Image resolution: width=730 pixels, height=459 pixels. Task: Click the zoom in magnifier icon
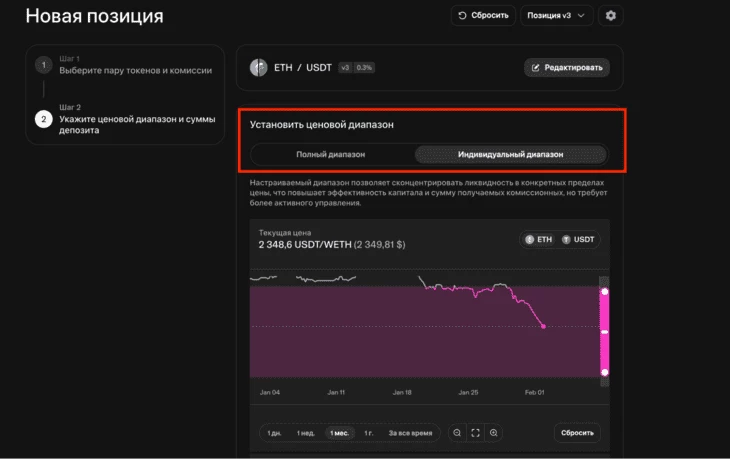point(493,433)
